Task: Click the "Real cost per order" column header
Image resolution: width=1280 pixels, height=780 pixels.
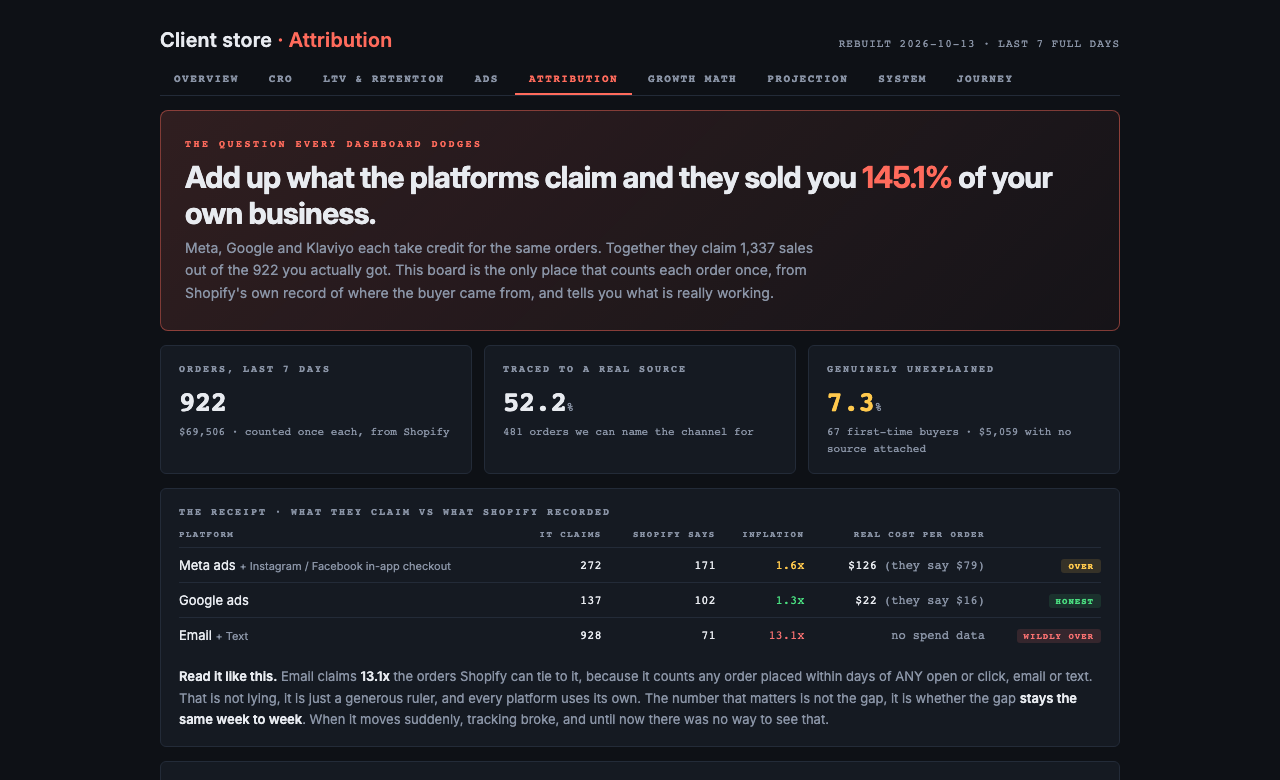Action: click(x=919, y=534)
